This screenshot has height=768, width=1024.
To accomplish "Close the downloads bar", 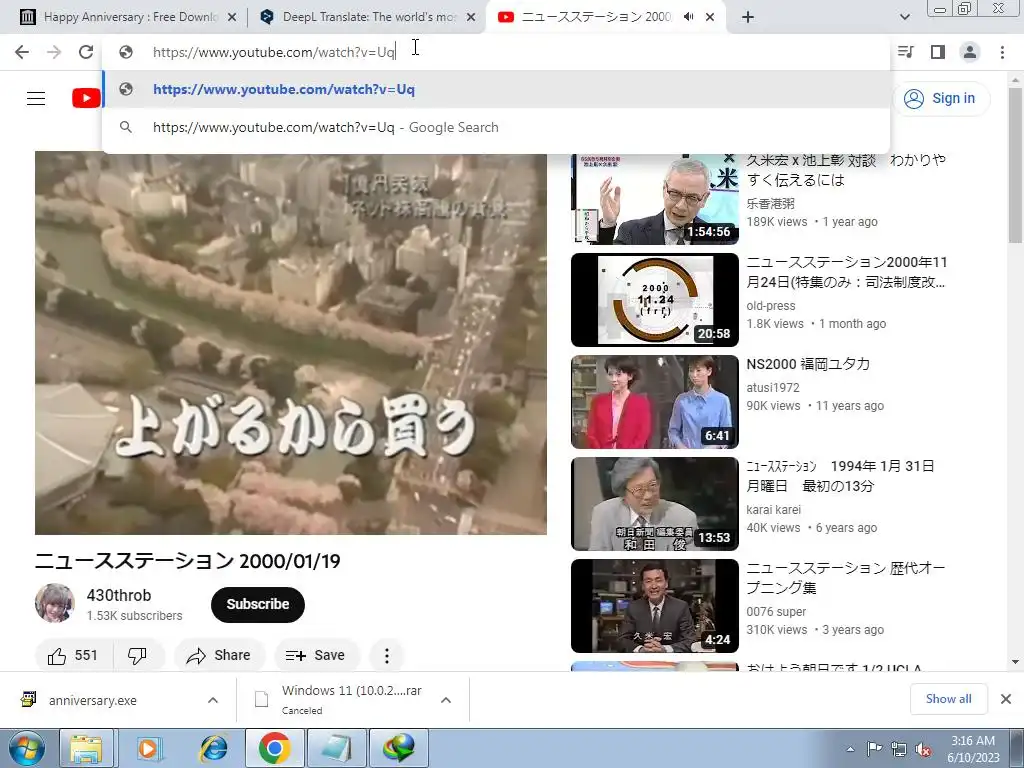I will [1006, 699].
